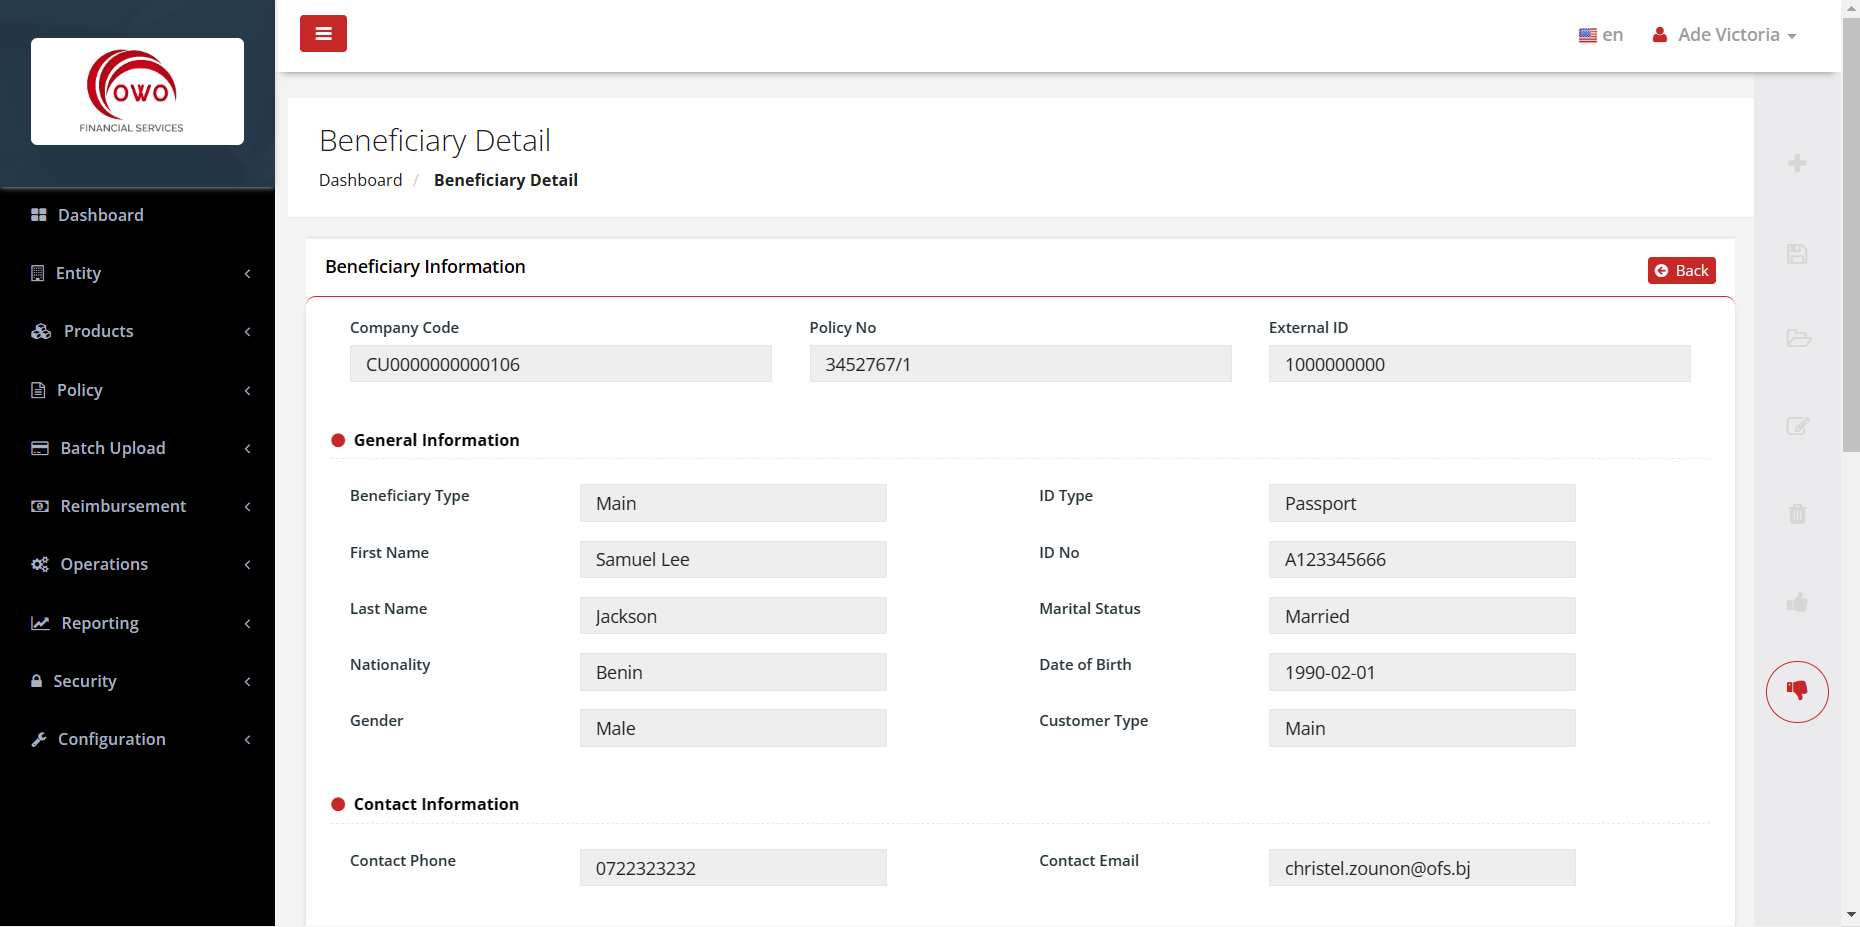Screen dimensions: 1860x927
Task: Expand the Reporting menu chevron
Action: 247,623
